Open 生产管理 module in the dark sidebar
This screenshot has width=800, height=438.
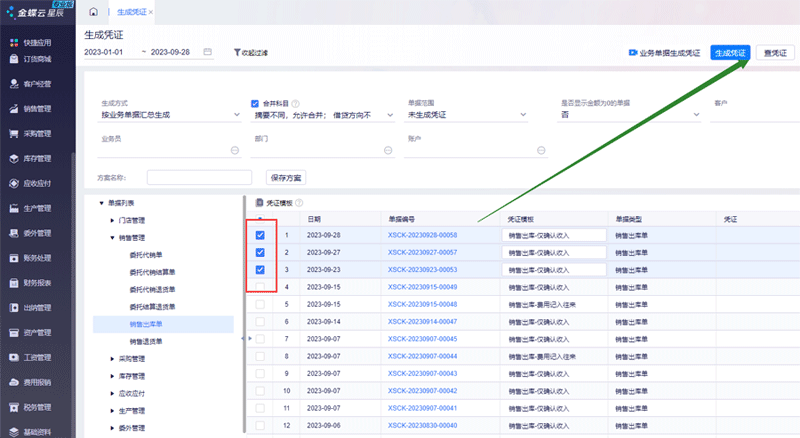tap(31, 208)
